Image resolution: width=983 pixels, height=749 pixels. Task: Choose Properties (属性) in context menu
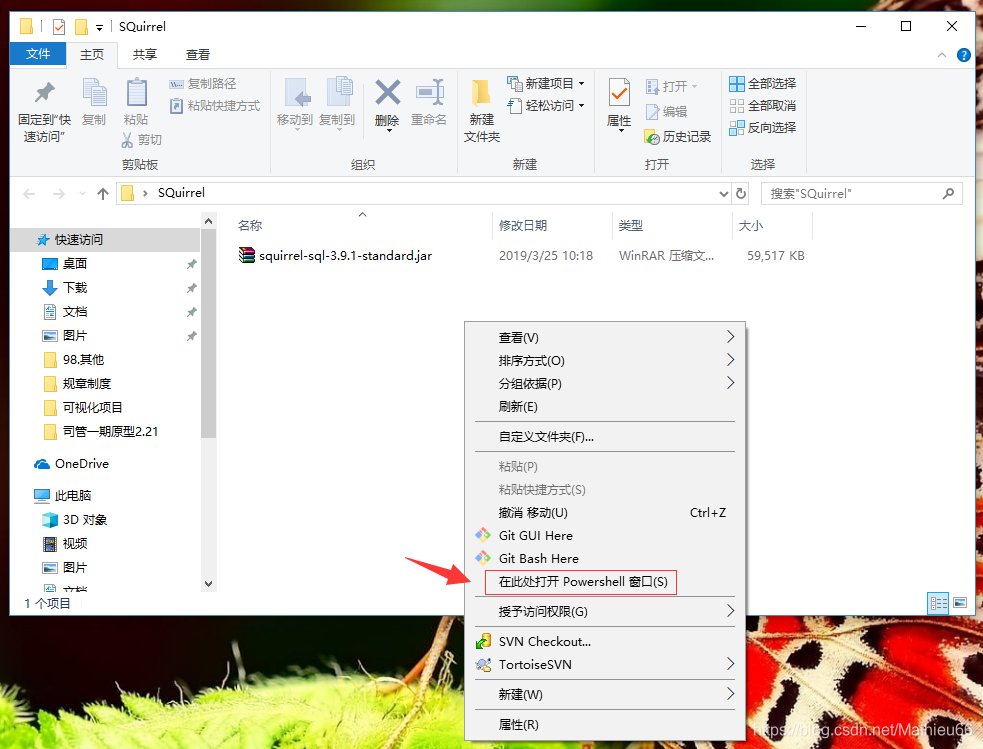(605, 725)
